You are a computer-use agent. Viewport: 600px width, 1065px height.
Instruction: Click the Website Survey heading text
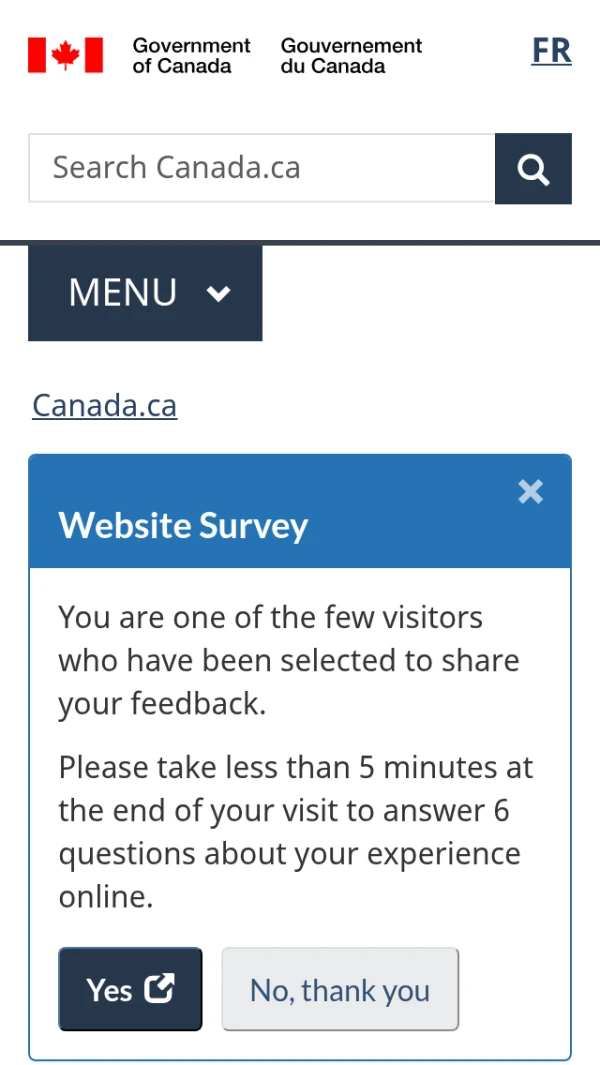pyautogui.click(x=183, y=525)
